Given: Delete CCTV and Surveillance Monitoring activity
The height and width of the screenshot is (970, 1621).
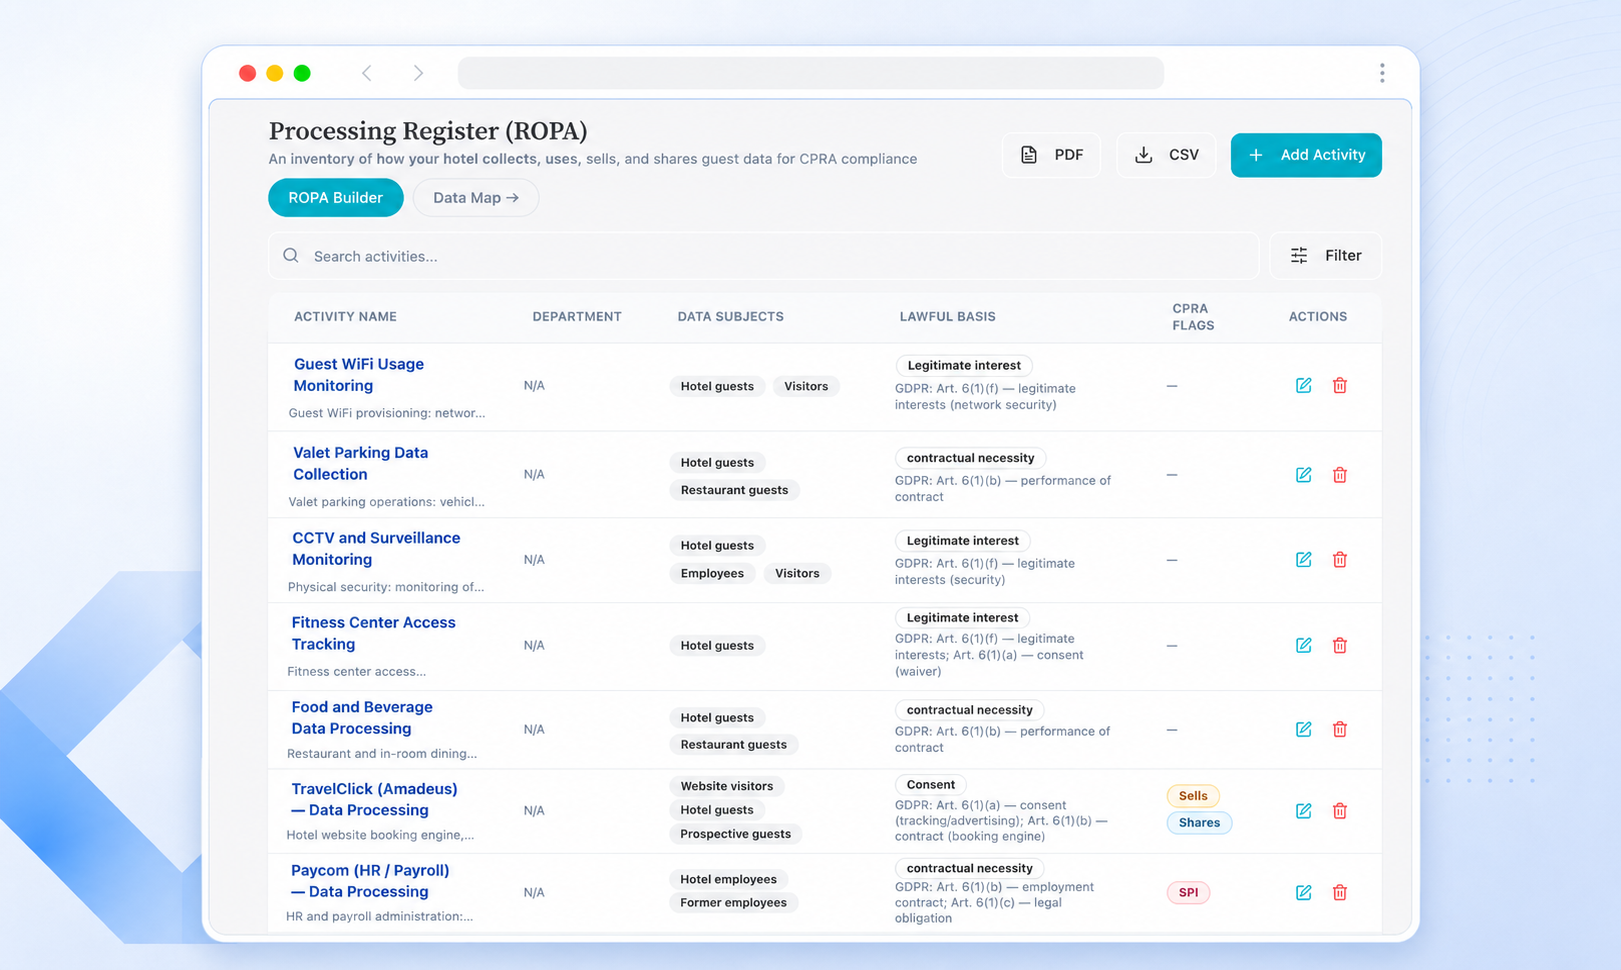Looking at the screenshot, I should [1340, 559].
